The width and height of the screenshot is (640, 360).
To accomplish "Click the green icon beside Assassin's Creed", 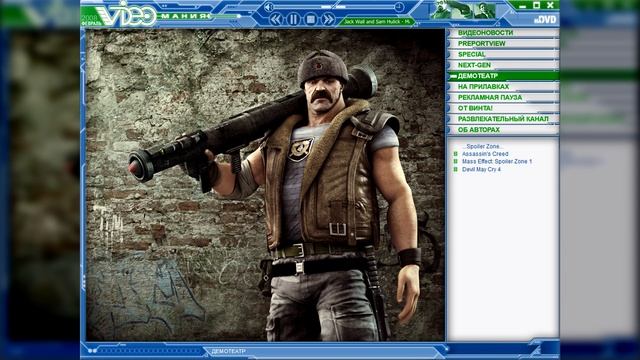I will (x=456, y=154).
